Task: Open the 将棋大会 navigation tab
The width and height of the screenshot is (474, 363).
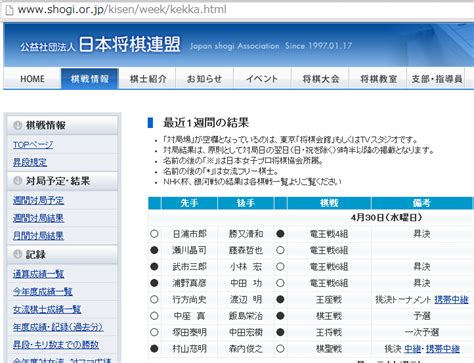Action: coord(320,79)
